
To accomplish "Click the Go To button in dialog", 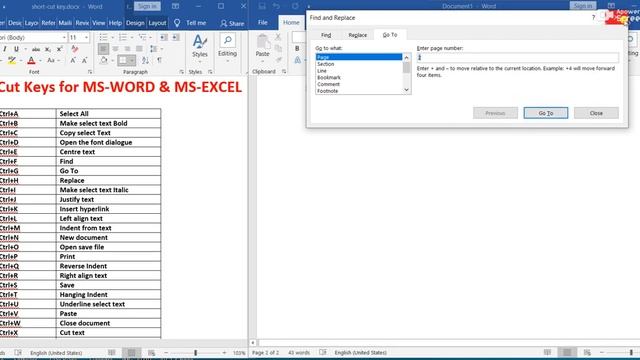I will [546, 113].
